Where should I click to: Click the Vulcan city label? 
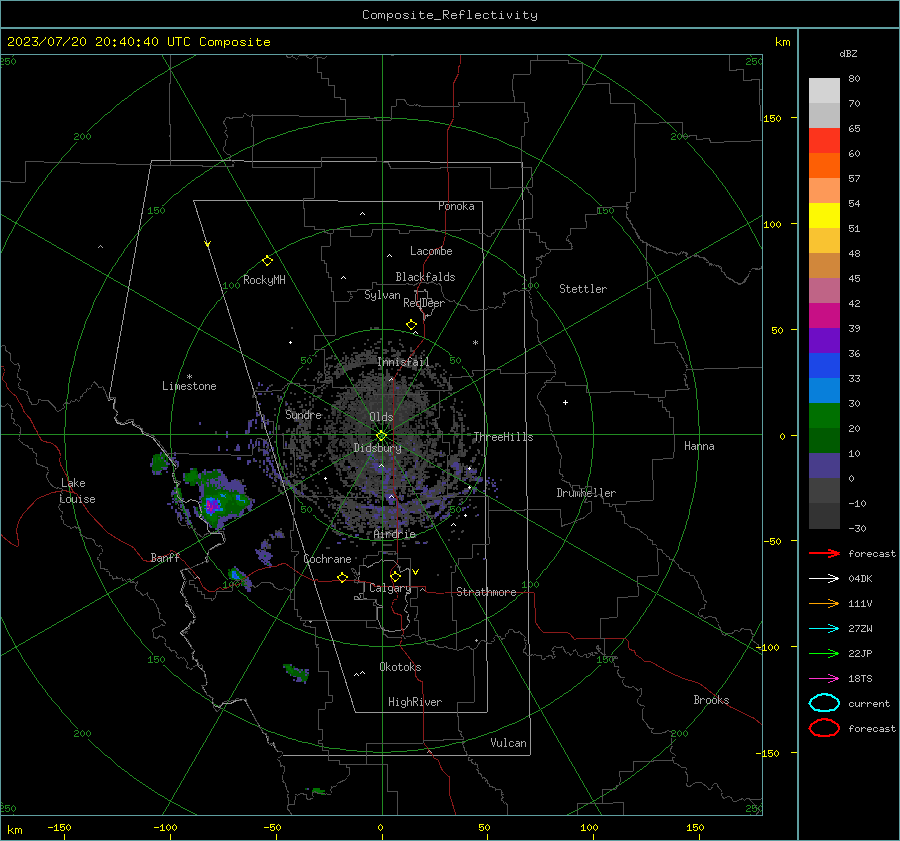click(x=509, y=743)
